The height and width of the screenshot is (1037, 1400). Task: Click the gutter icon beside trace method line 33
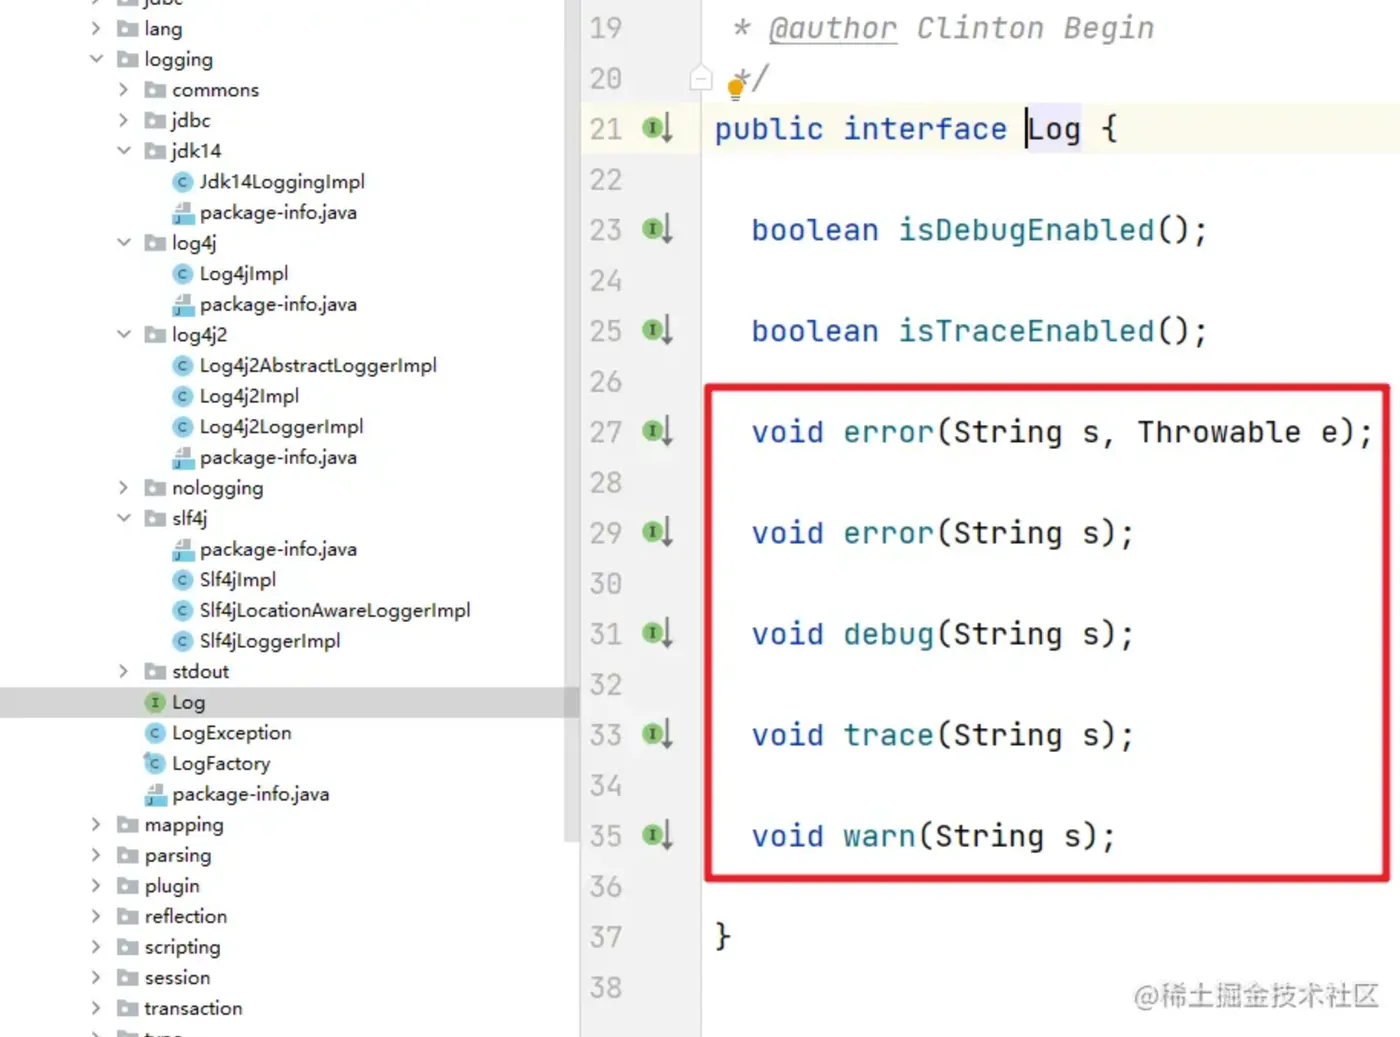[657, 734]
